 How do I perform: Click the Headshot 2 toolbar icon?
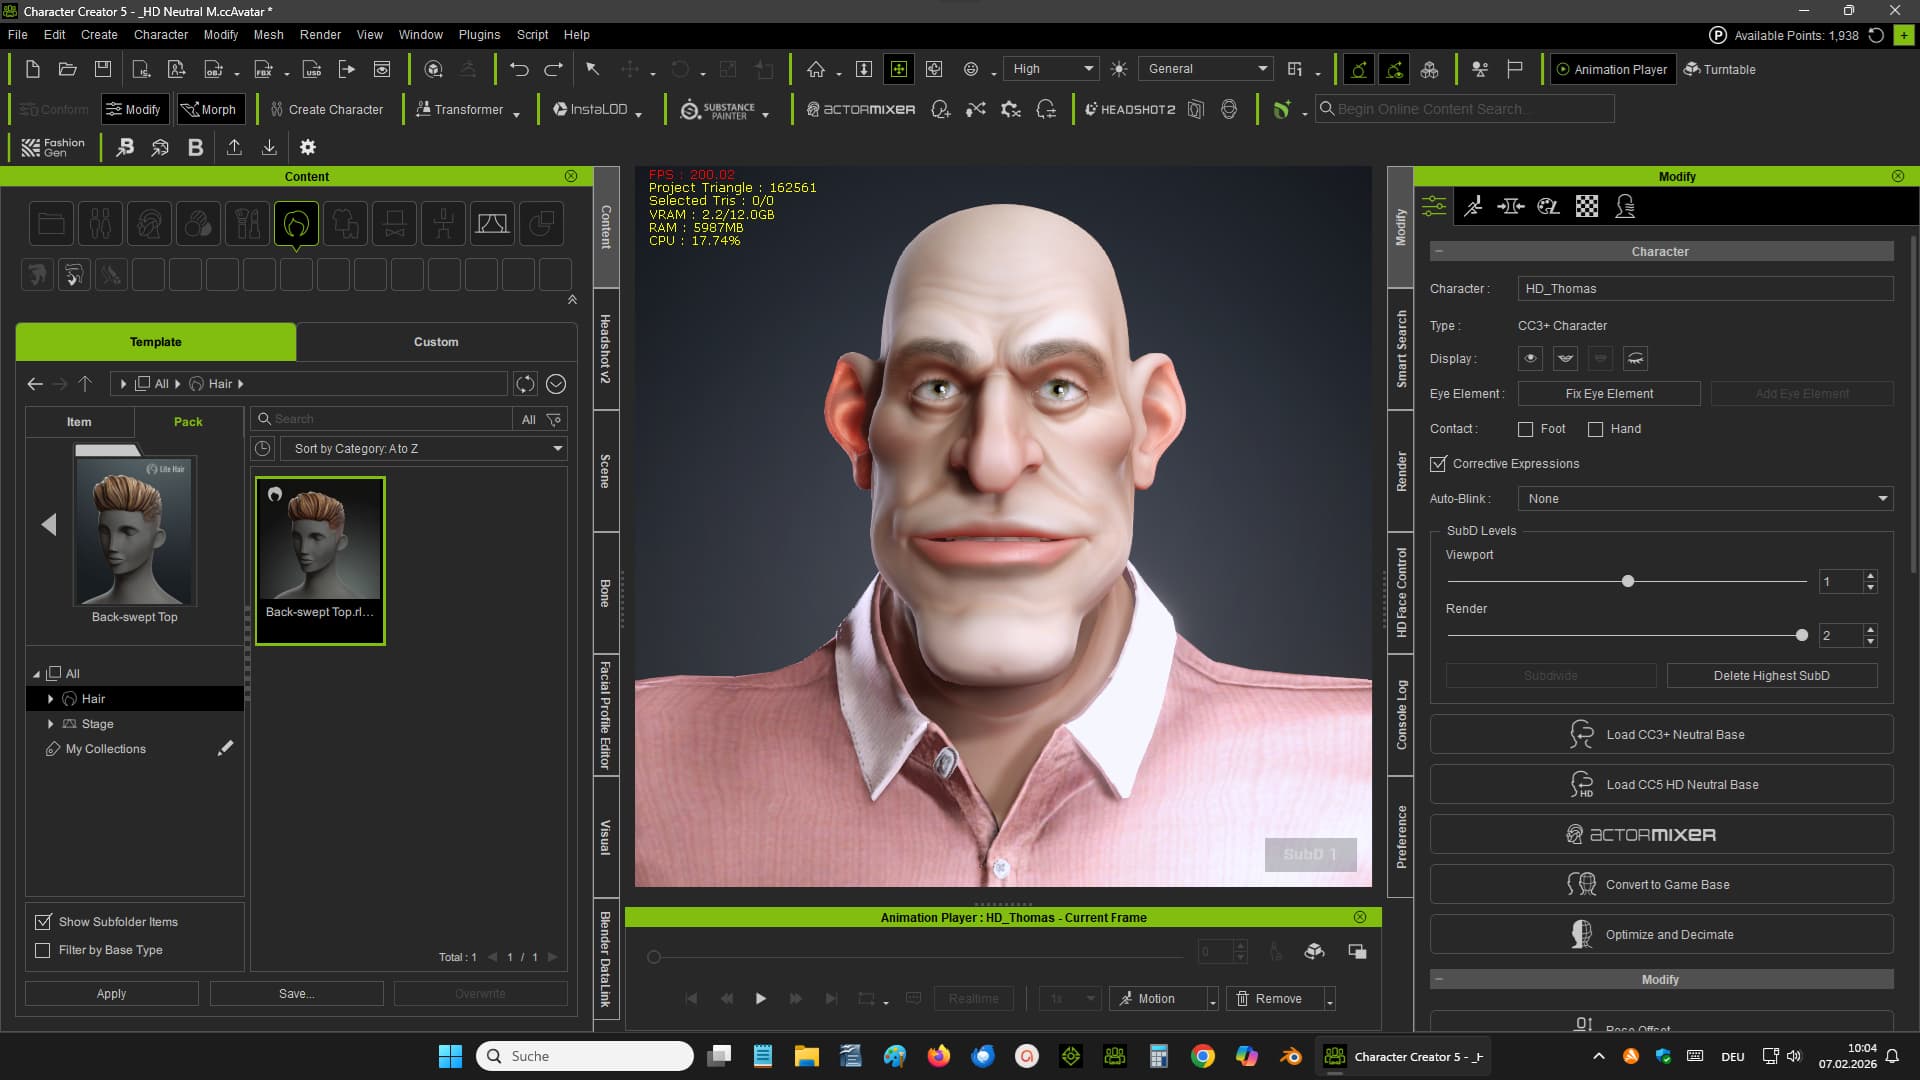[x=1130, y=109]
